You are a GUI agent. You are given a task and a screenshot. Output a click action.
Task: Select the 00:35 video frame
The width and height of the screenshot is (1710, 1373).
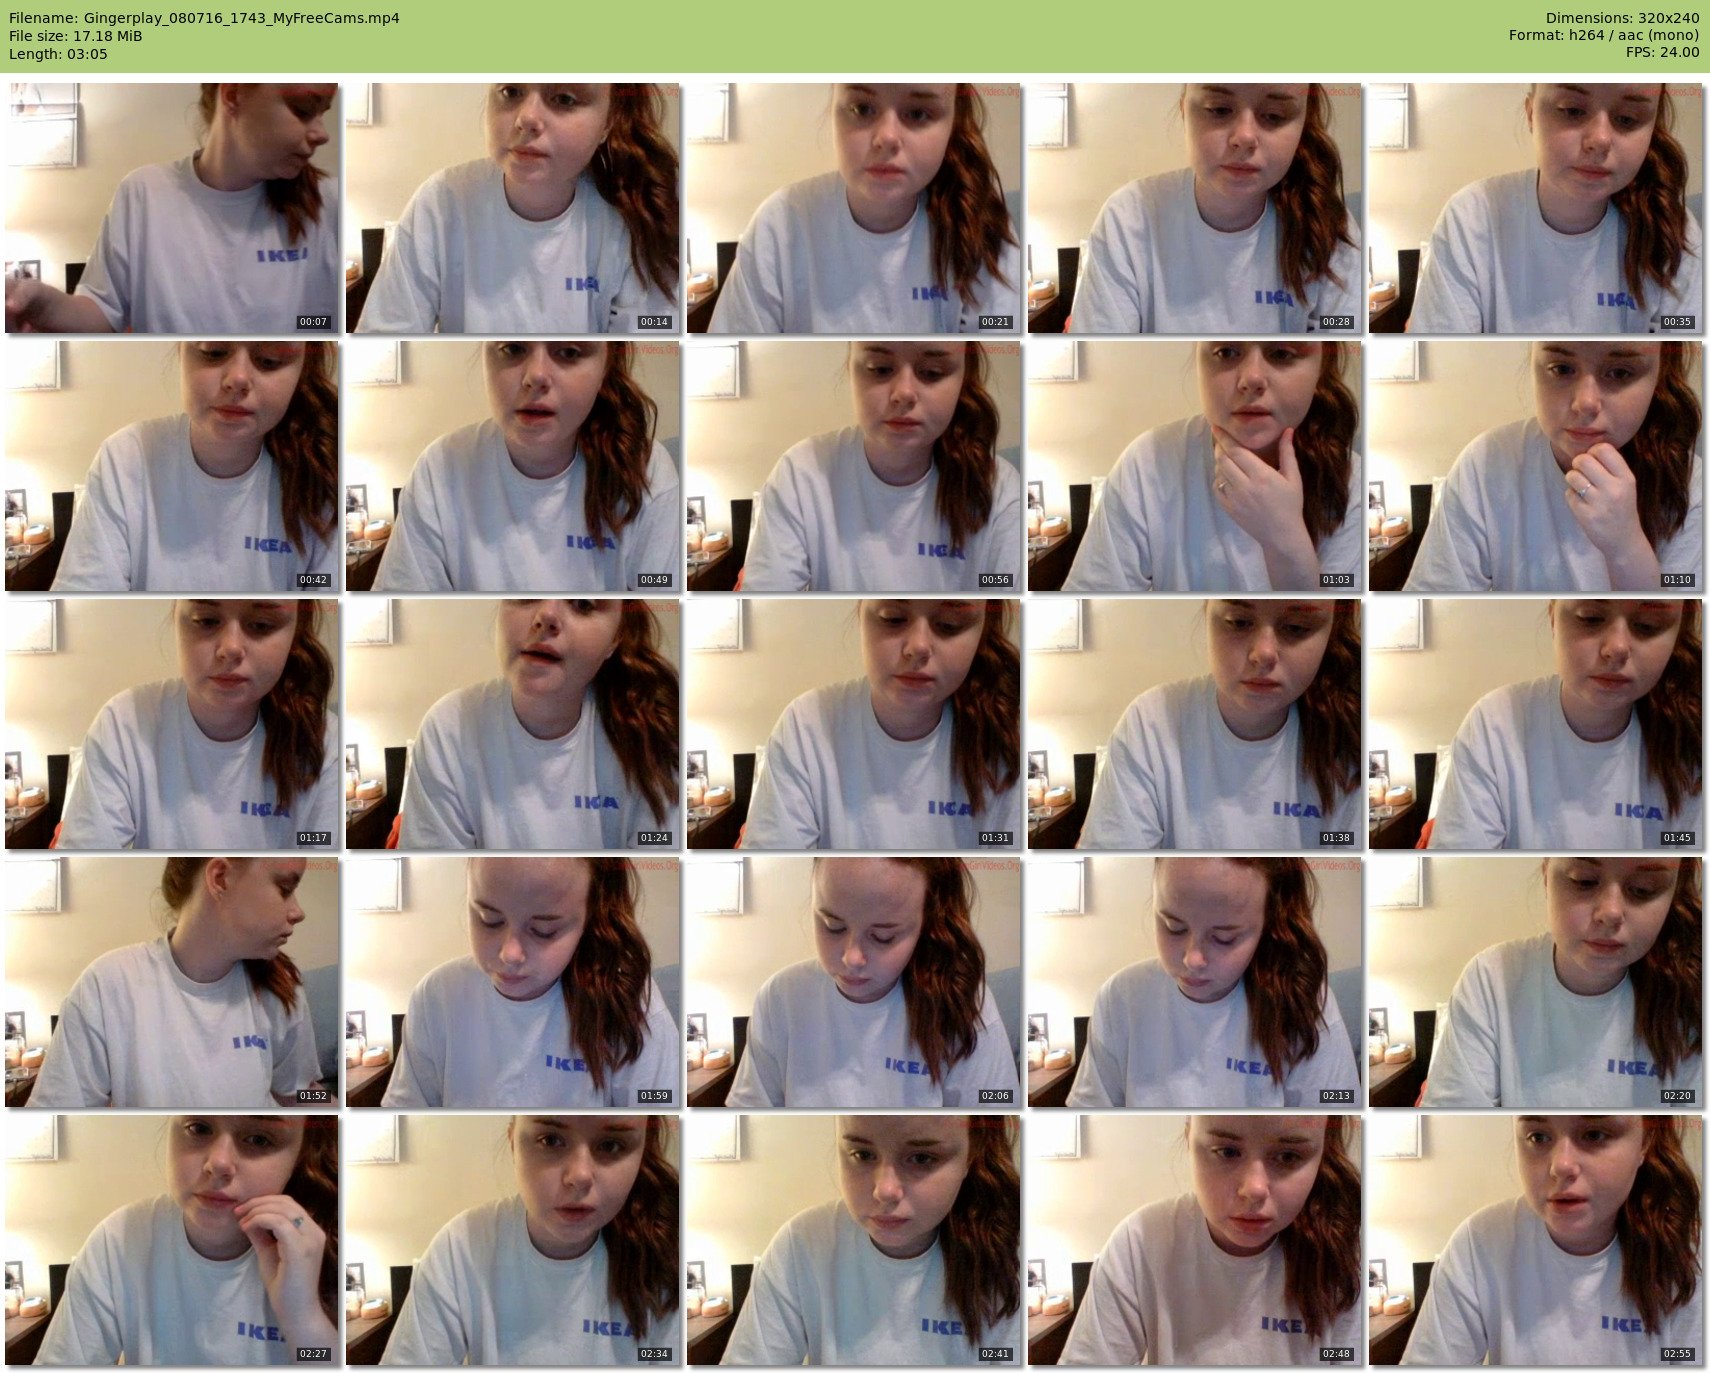tap(1536, 208)
